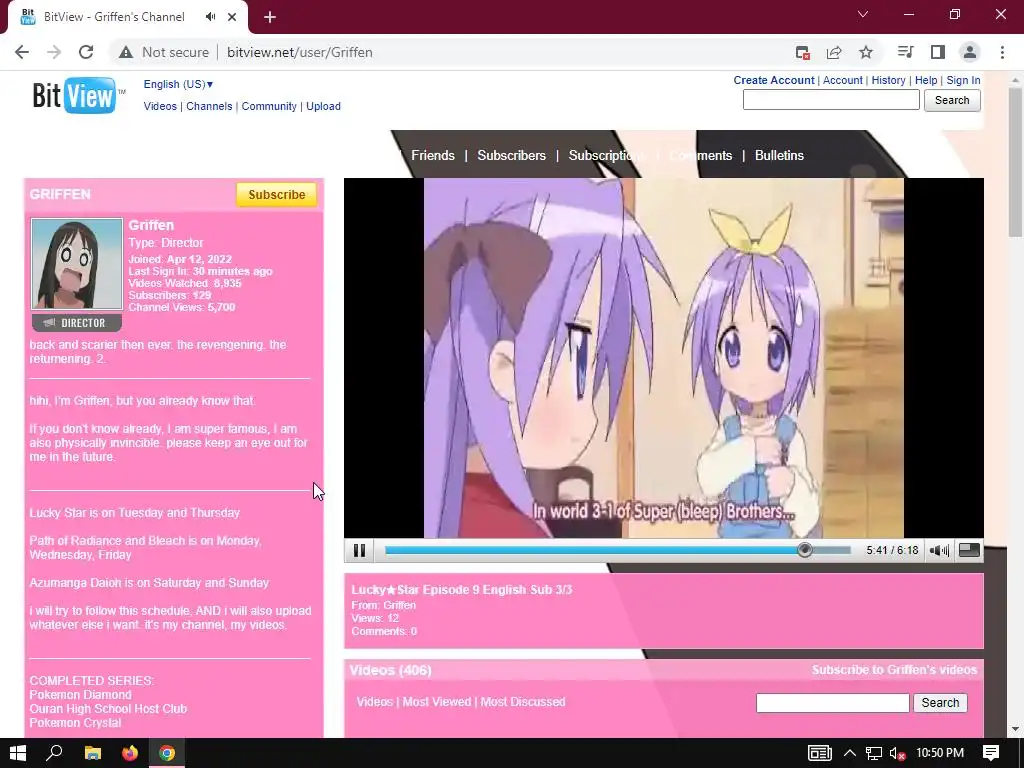Viewport: 1024px width, 768px height.
Task: Click the share page icon in address bar
Action: pos(834,52)
